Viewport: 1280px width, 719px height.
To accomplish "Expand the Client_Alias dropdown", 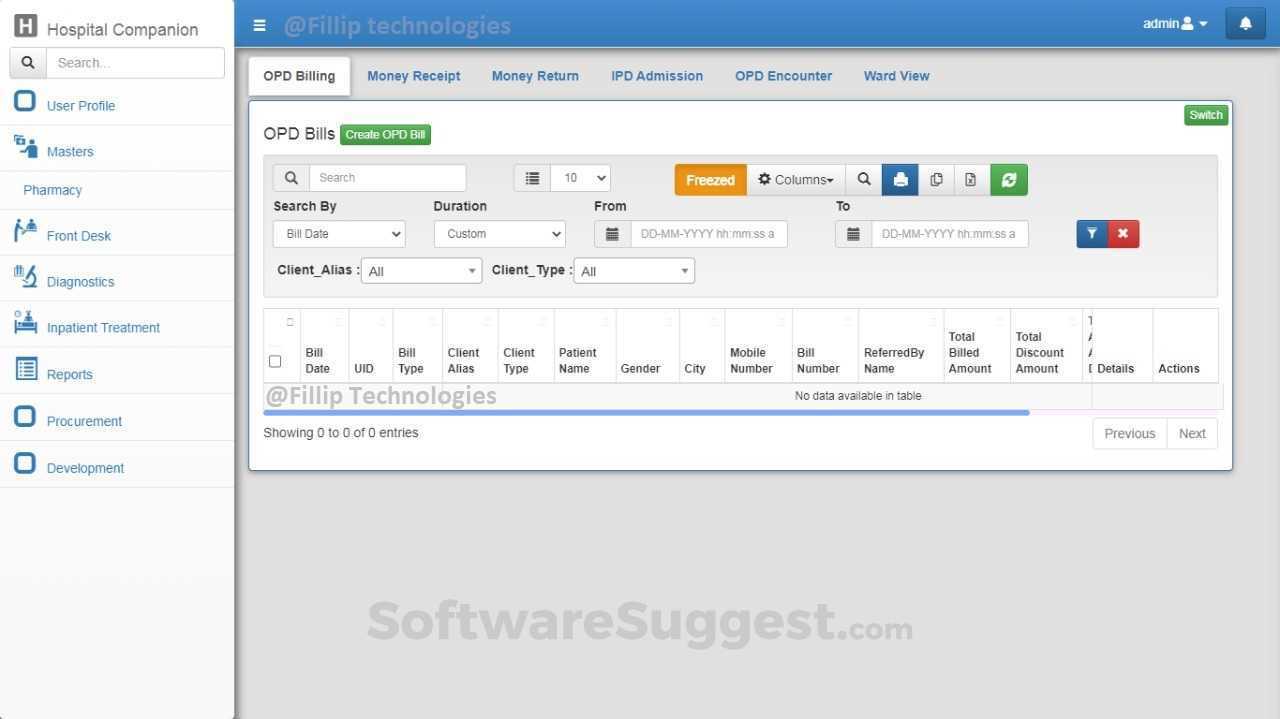I will coord(420,270).
